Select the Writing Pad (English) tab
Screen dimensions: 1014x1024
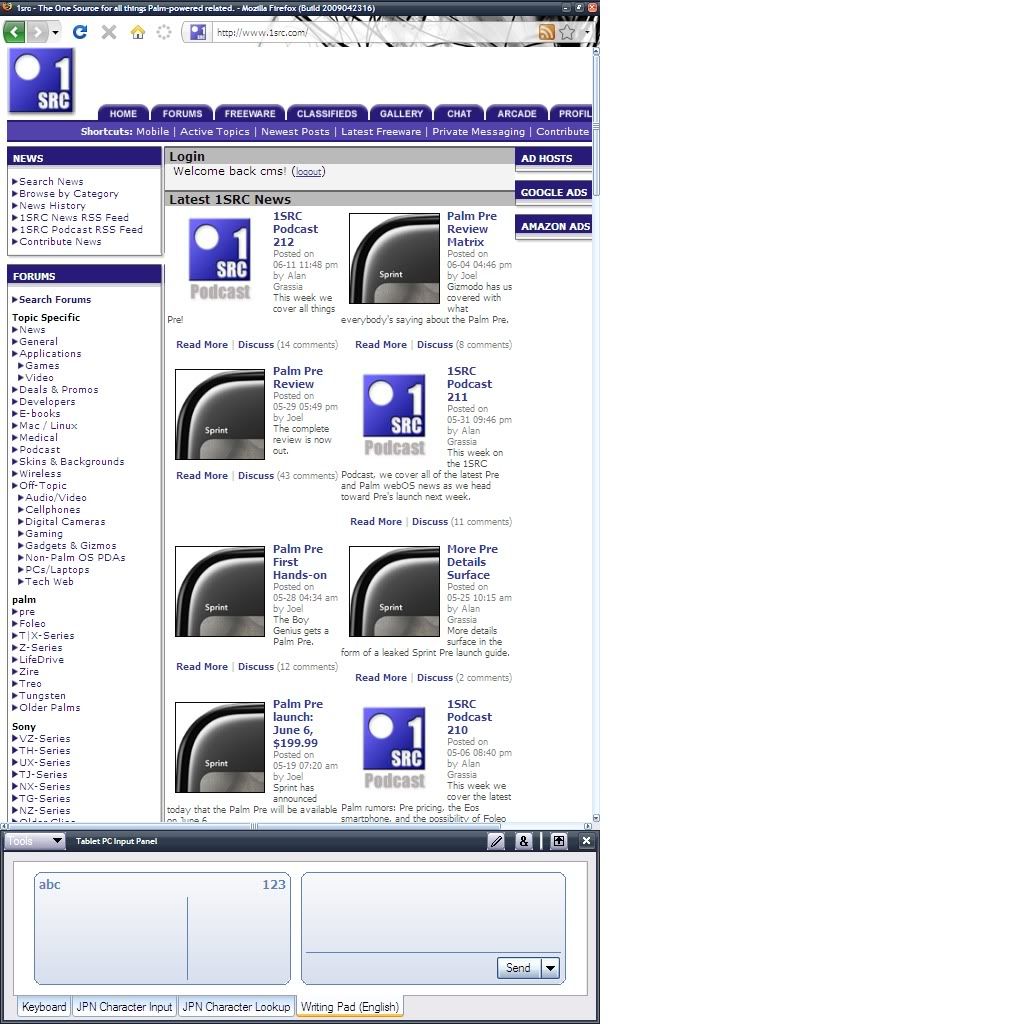click(349, 1006)
